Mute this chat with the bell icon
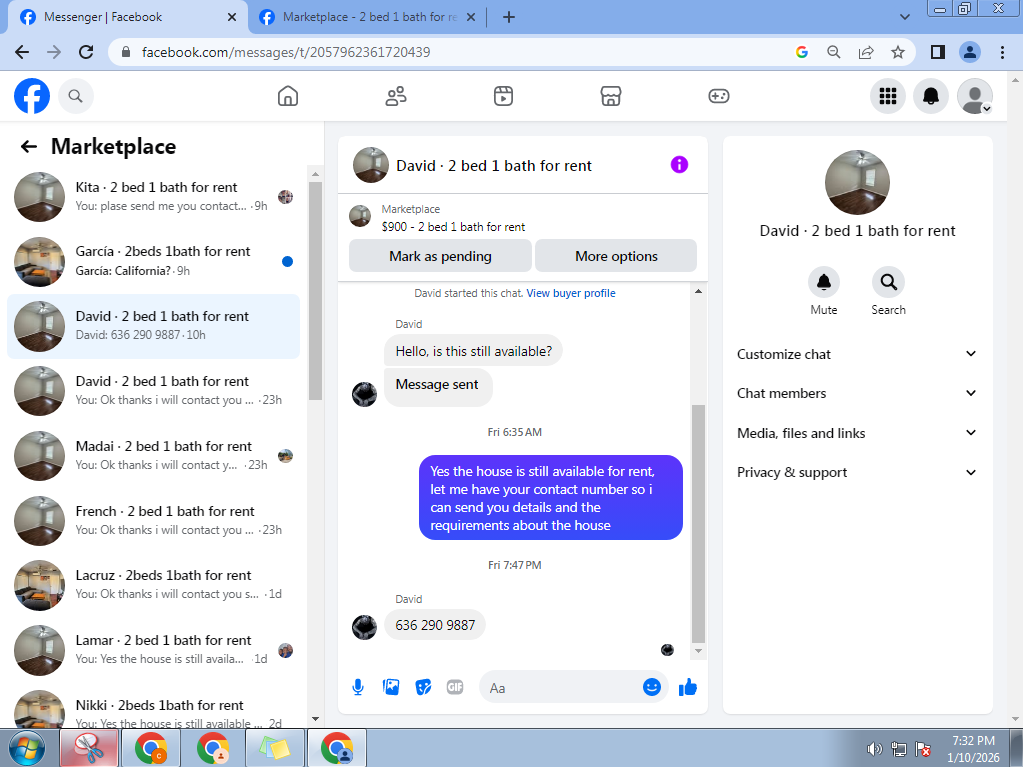Image resolution: width=1023 pixels, height=767 pixels. pos(823,282)
